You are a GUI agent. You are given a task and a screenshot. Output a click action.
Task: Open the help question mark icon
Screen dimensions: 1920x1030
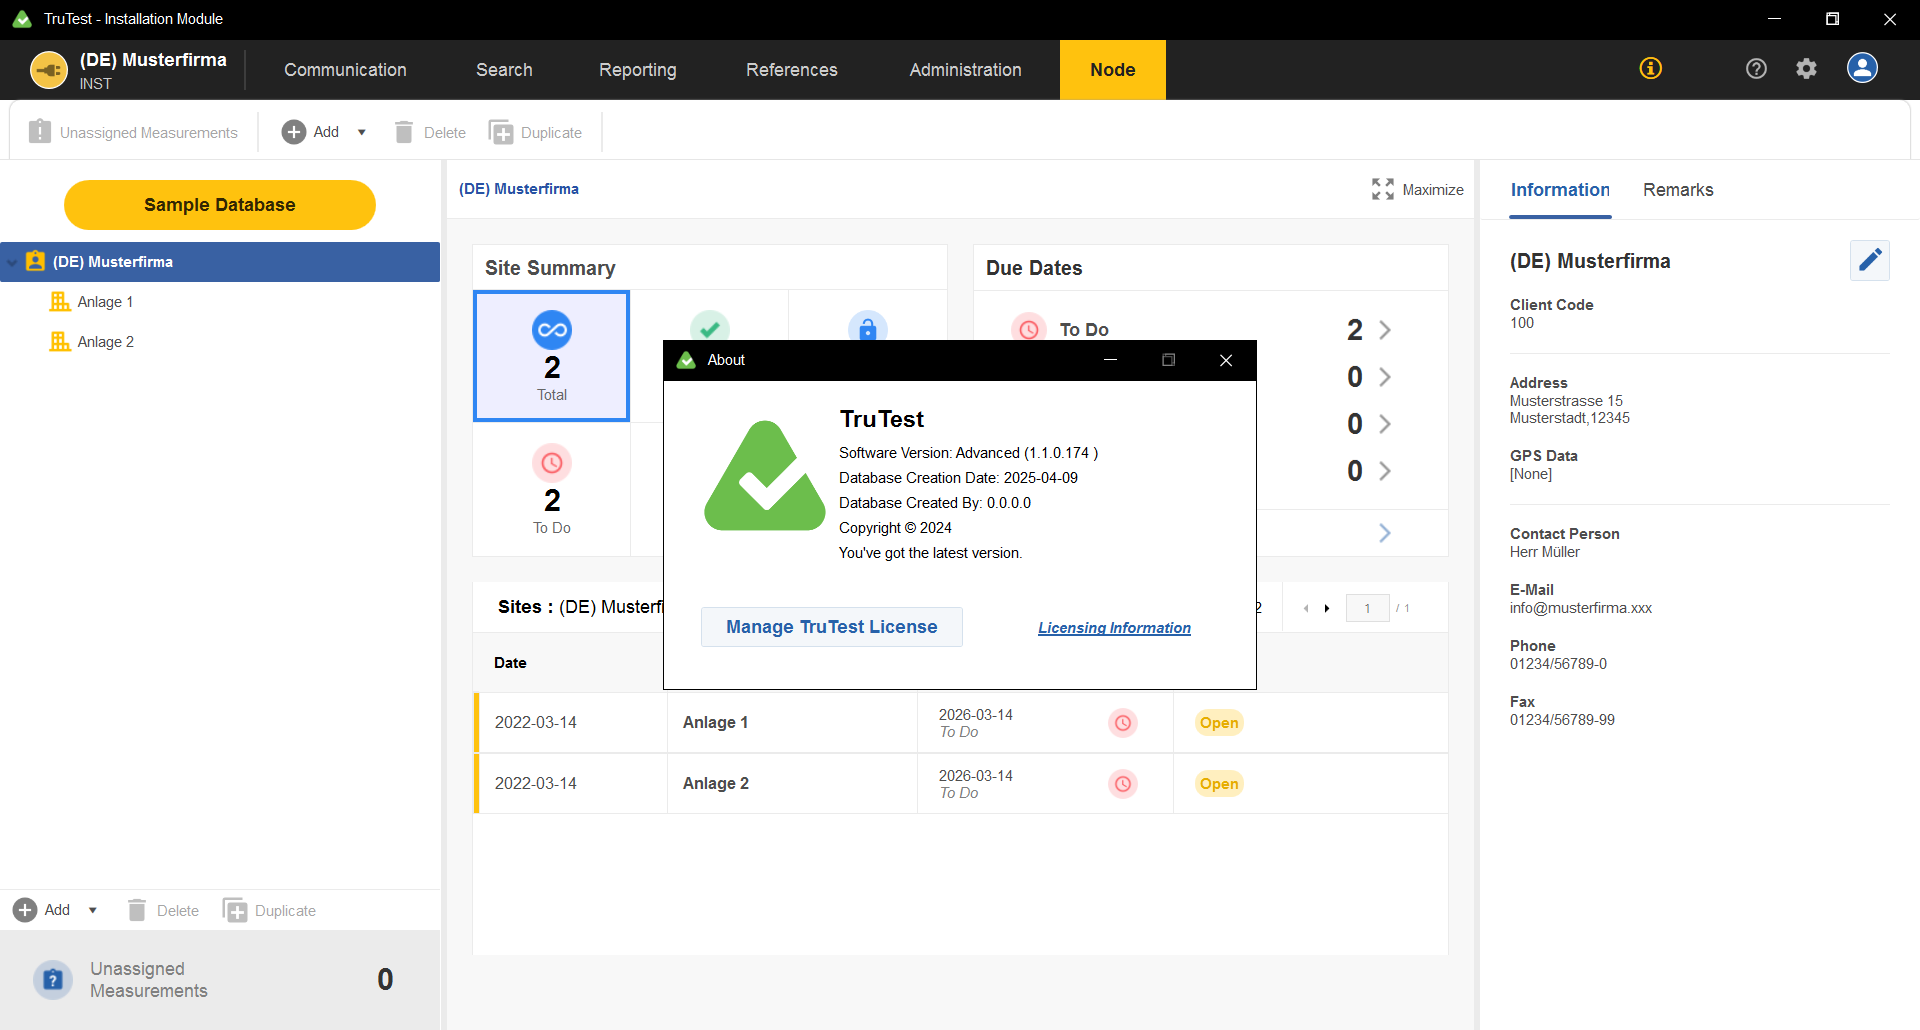pos(1756,68)
